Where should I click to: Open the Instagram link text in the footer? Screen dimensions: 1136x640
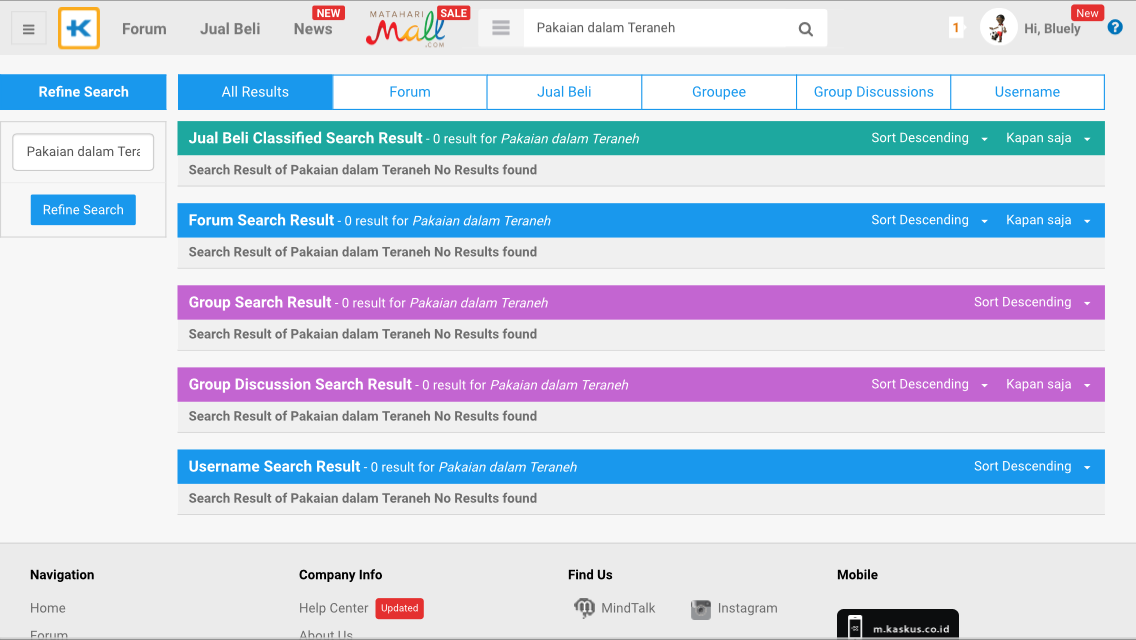coord(747,608)
